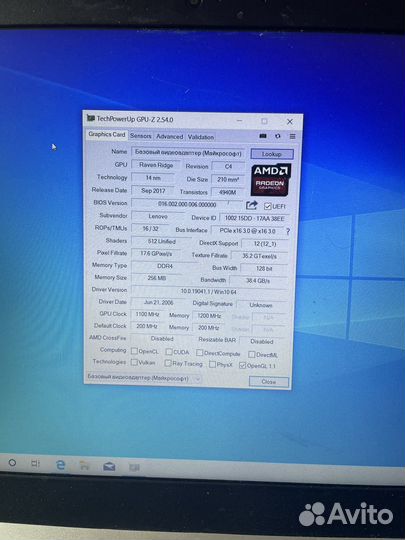Open File Explorer from the taskbar
Screen dimensions: 405x540
pyautogui.click(x=84, y=466)
